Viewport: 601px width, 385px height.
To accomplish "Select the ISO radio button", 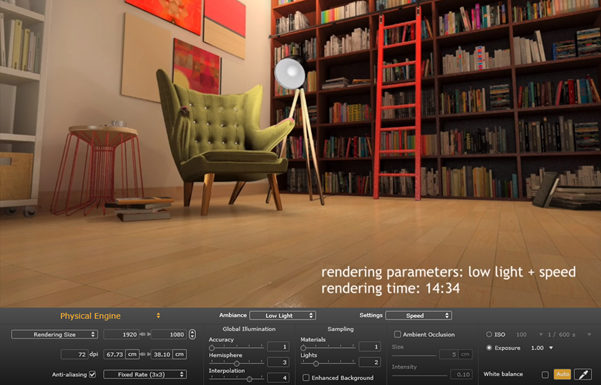I will click(489, 334).
